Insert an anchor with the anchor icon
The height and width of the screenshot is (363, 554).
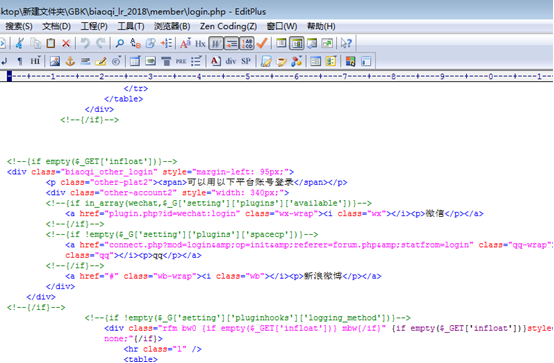point(70,61)
